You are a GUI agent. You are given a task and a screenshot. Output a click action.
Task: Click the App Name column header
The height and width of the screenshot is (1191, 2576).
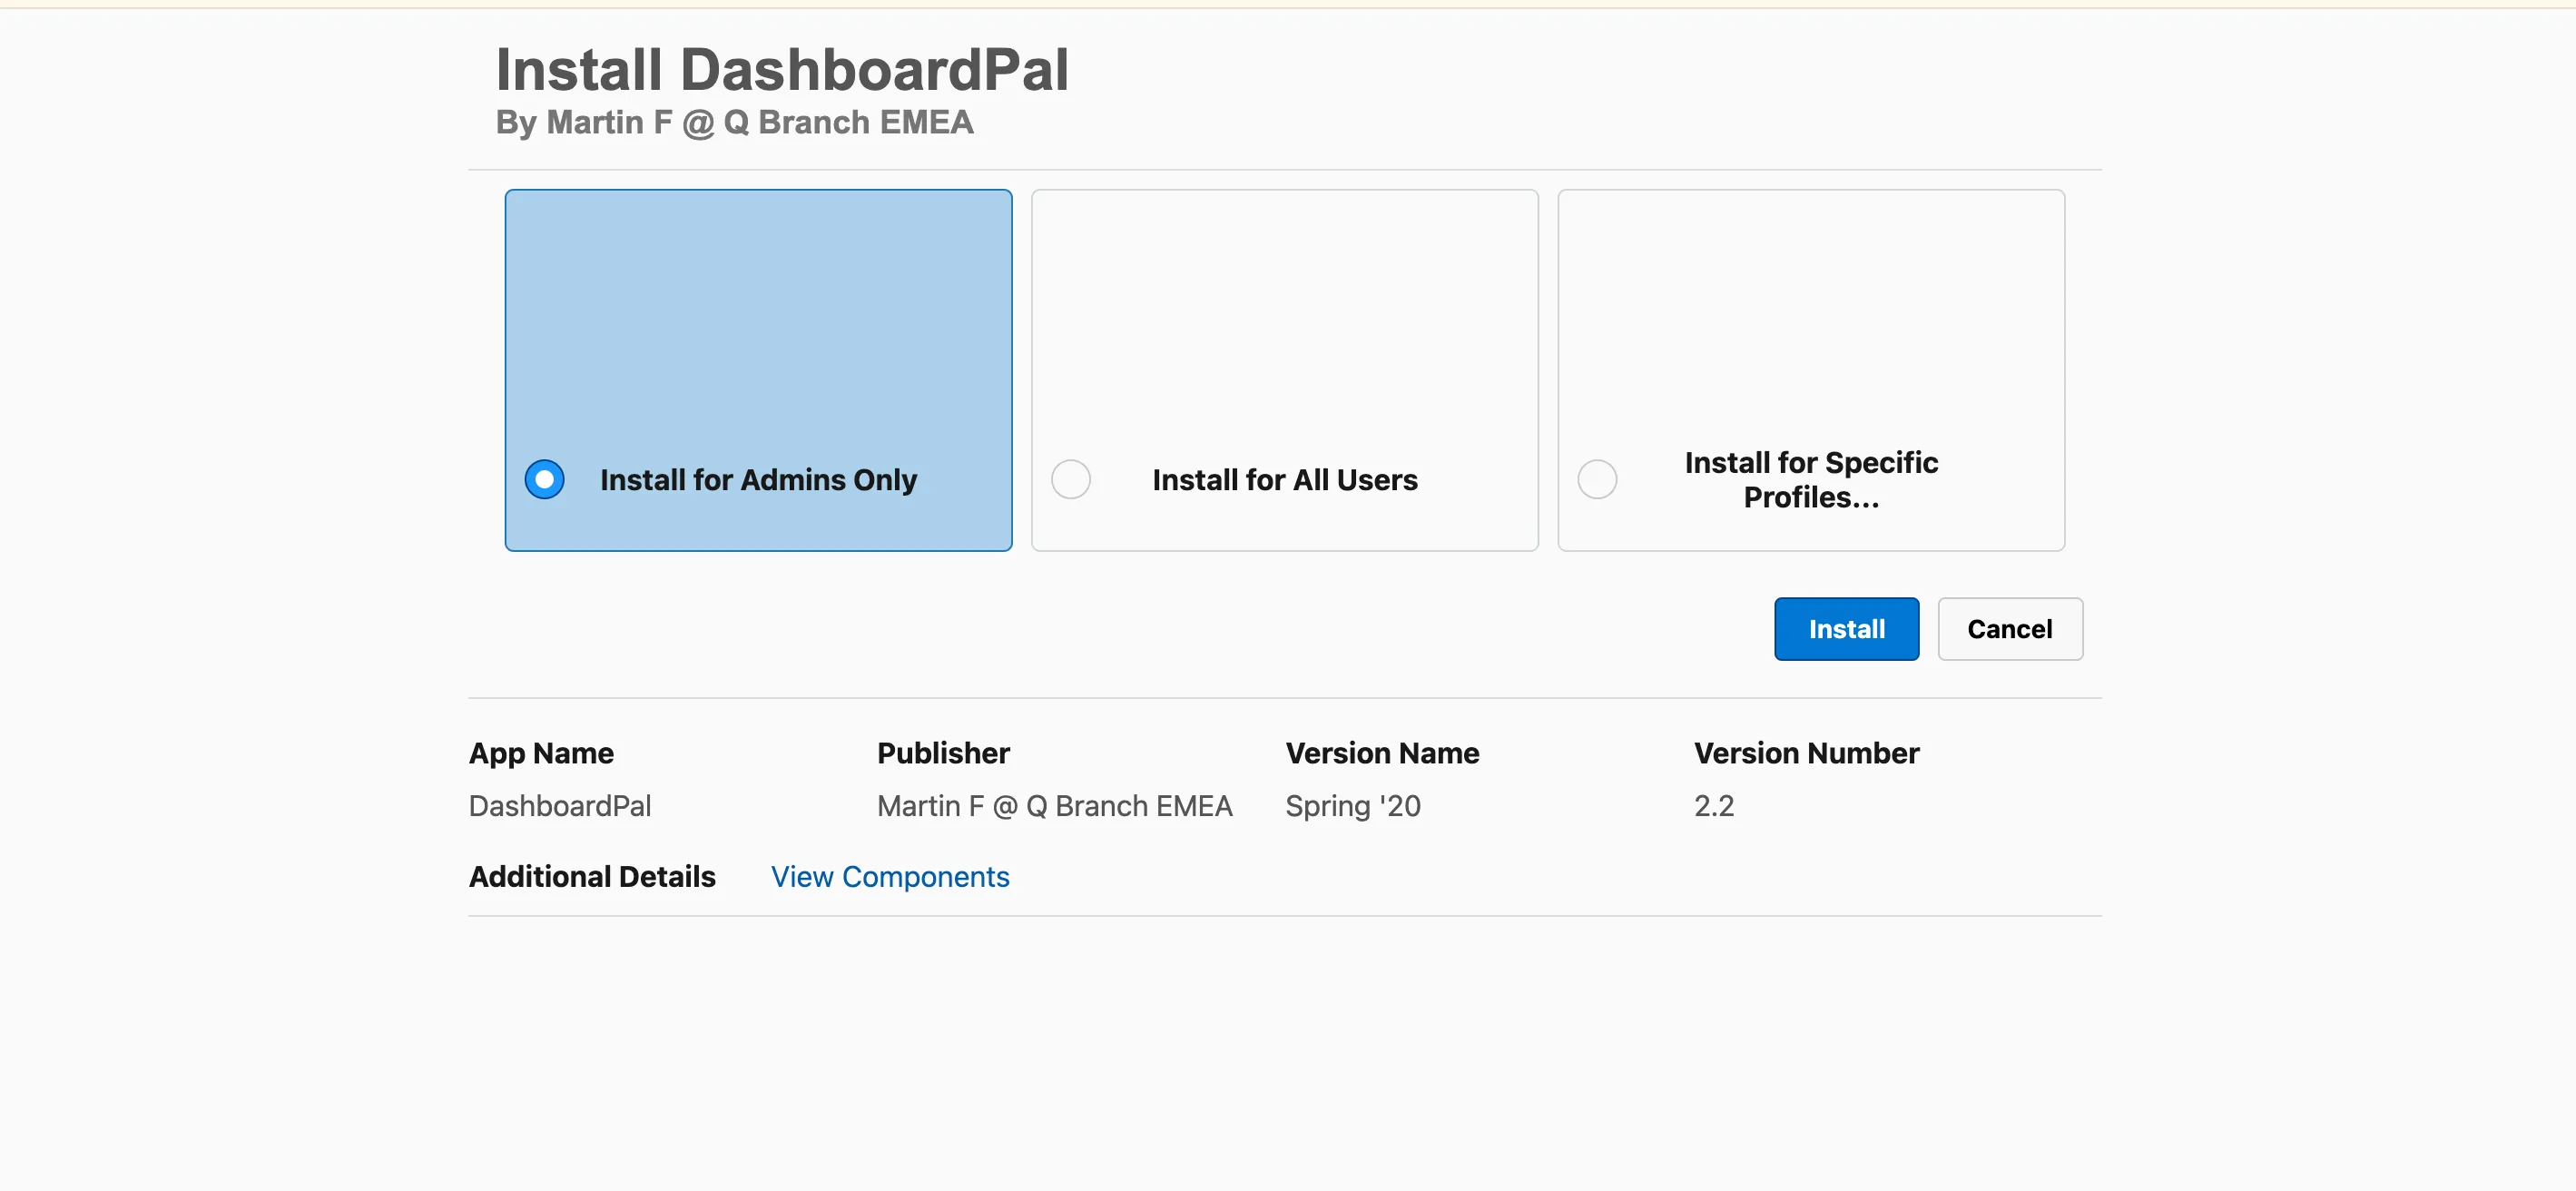pos(541,753)
